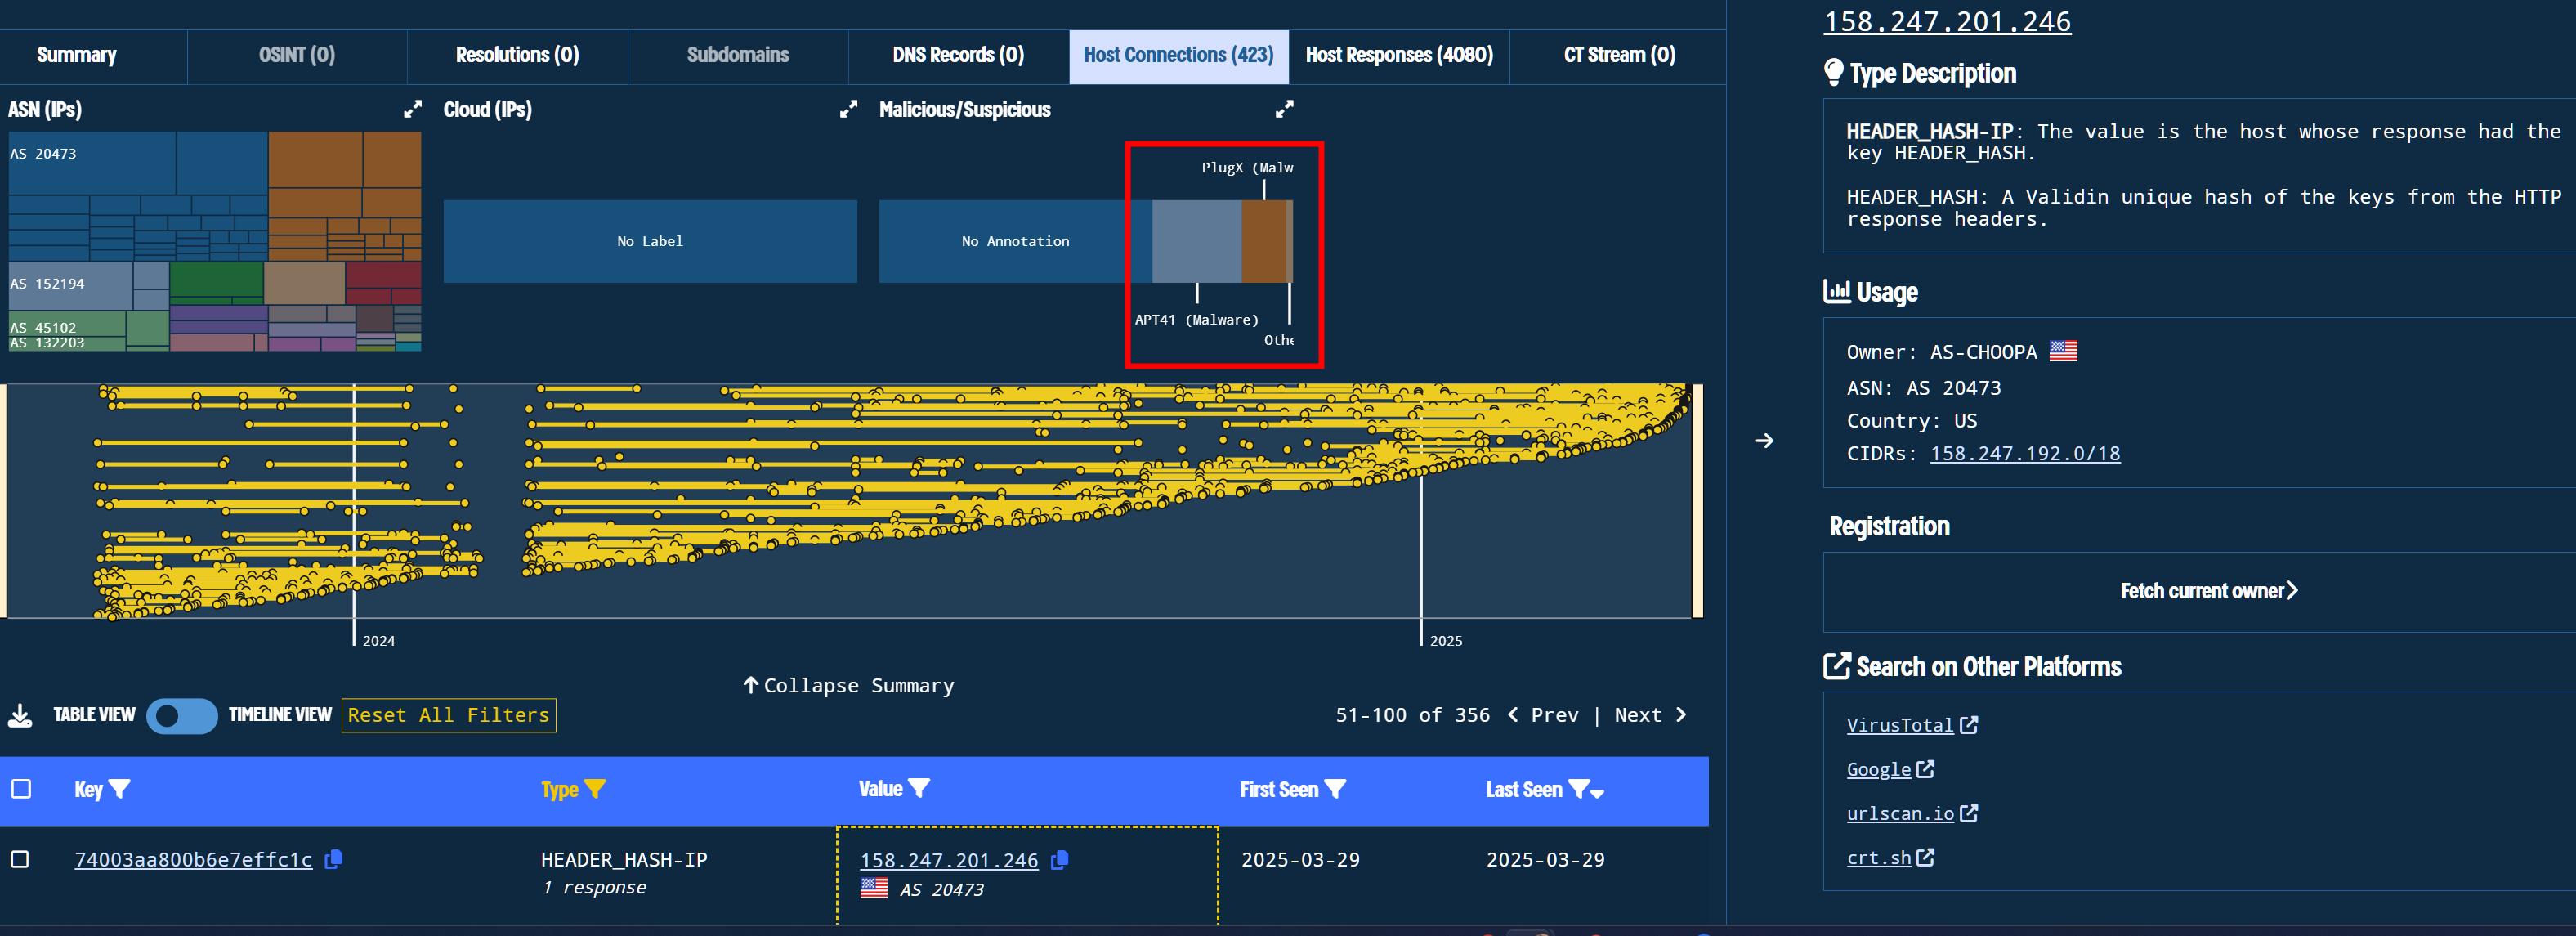The image size is (2576, 936).
Task: Check the select-all header checkbox
Action: point(21,789)
